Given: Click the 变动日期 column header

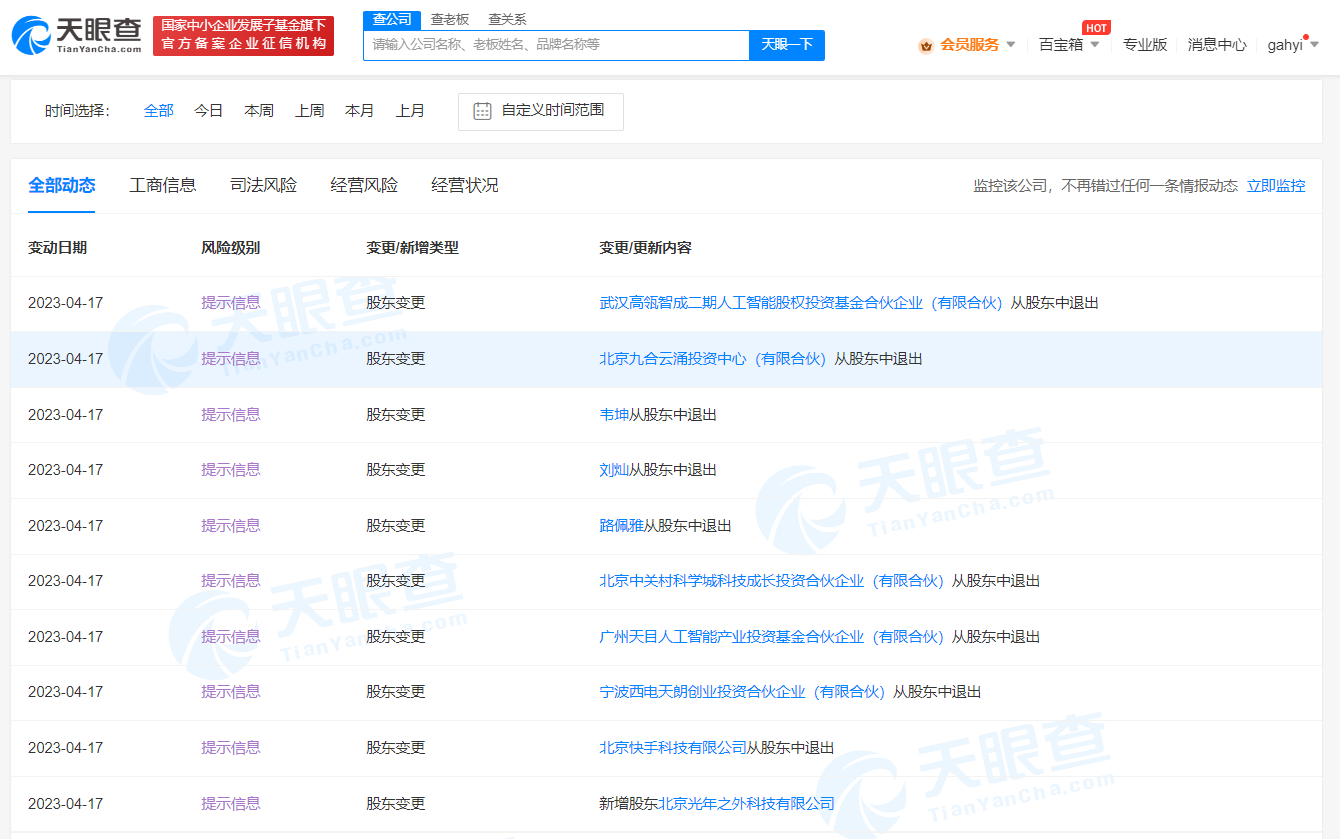Looking at the screenshot, I should 57,248.
